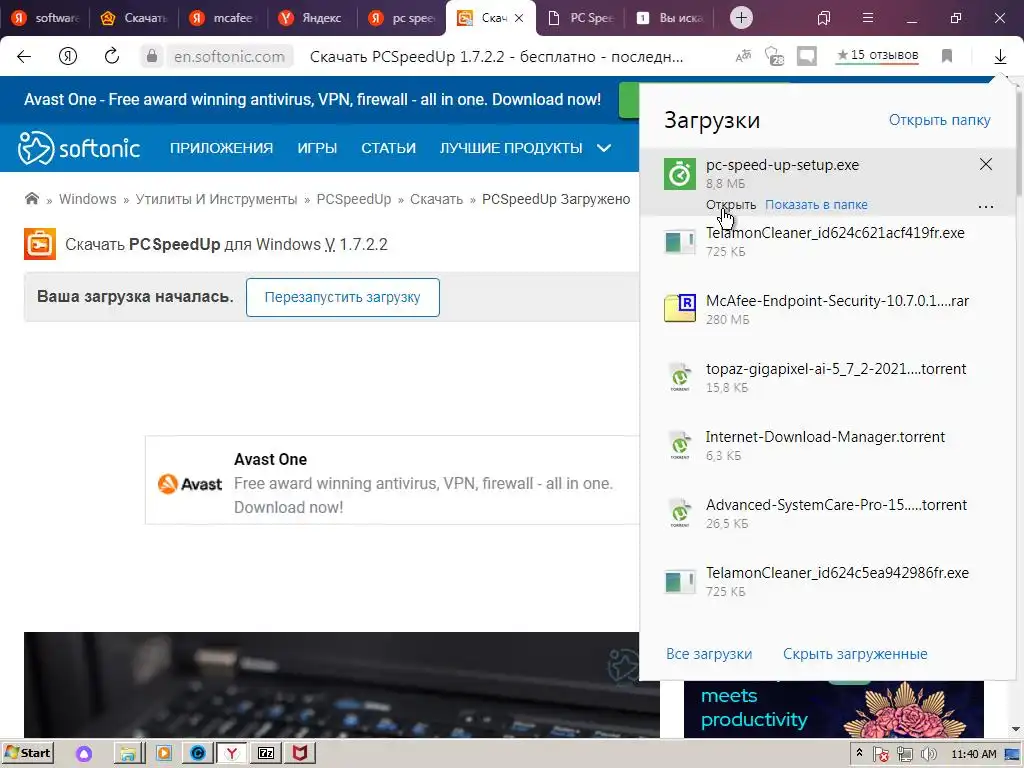Open File Explorer from the taskbar
Viewport: 1024px width, 768px height.
pos(128,754)
